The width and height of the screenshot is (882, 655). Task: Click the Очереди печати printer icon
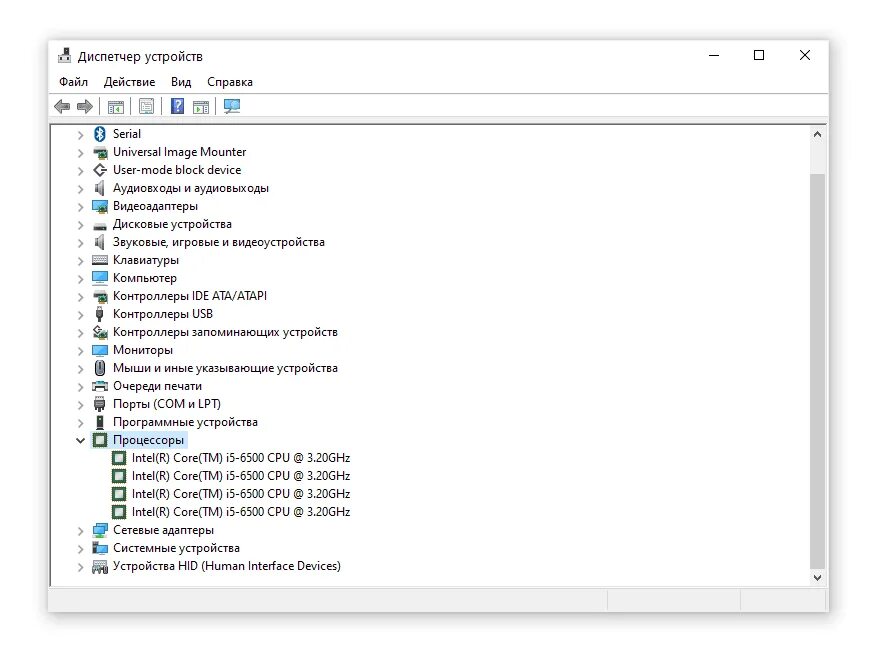tap(100, 386)
